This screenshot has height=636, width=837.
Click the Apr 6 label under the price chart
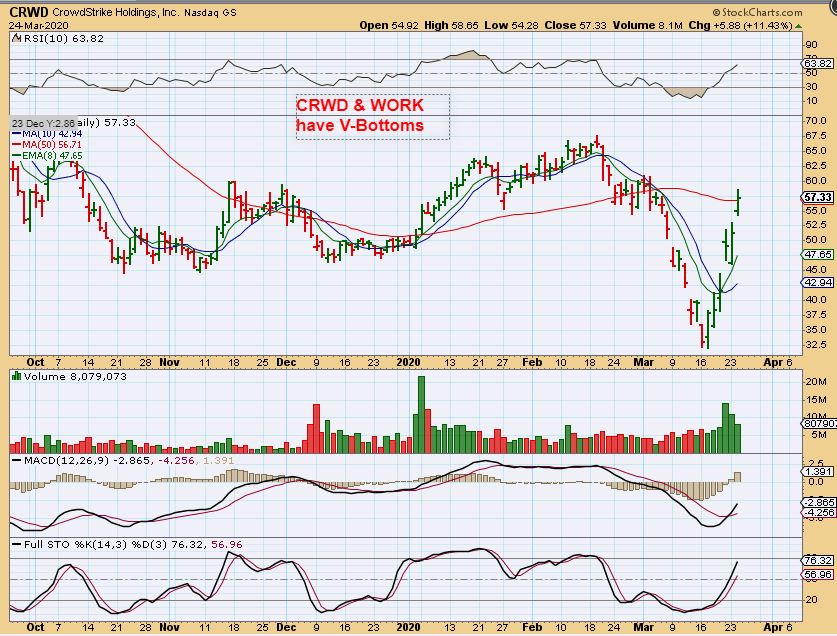(778, 362)
